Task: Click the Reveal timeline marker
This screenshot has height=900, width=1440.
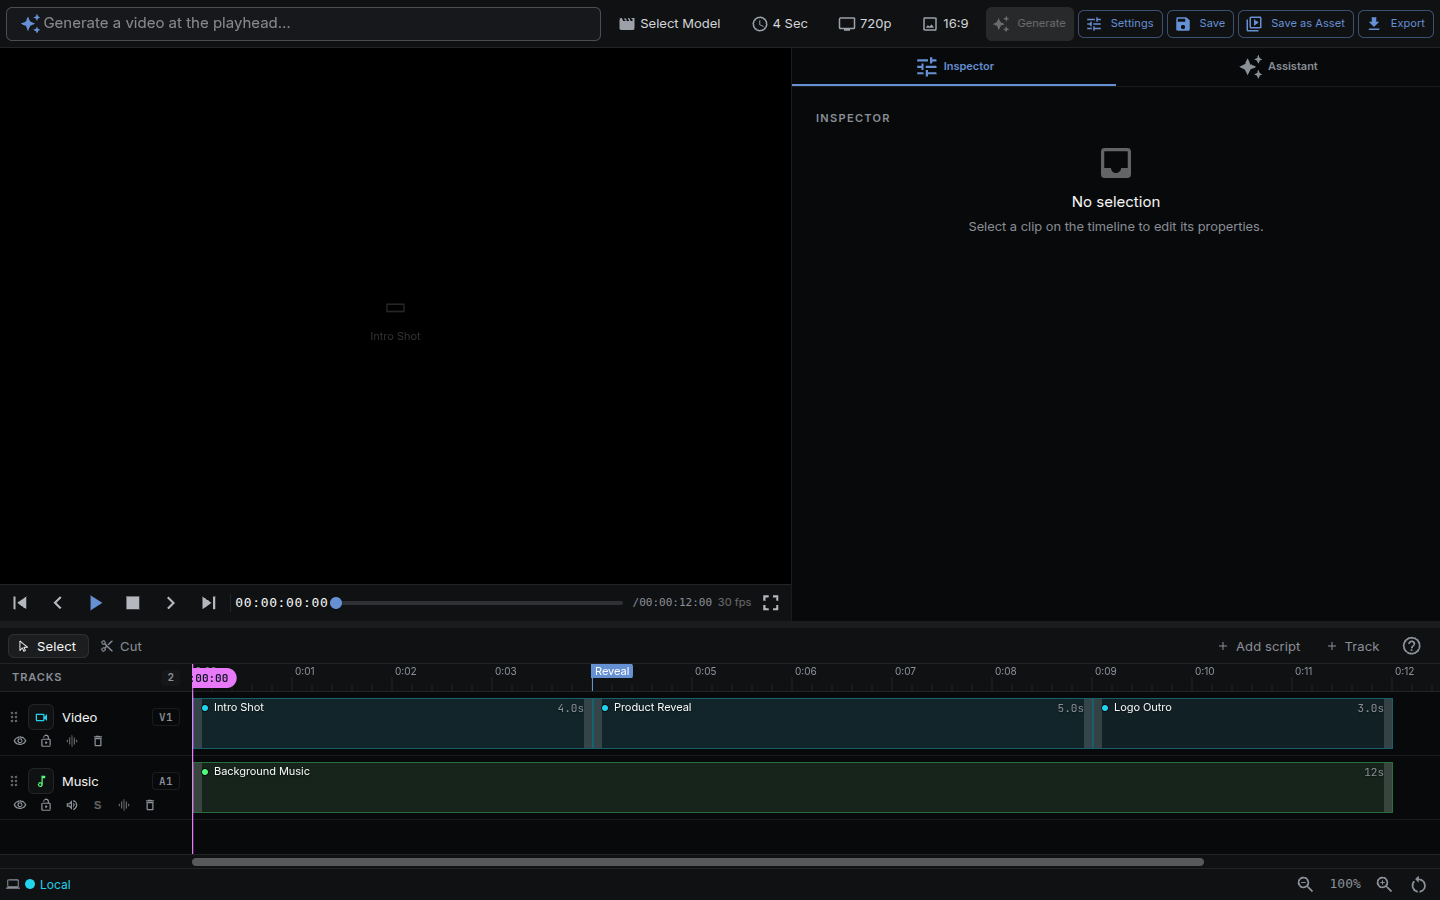Action: pos(612,671)
